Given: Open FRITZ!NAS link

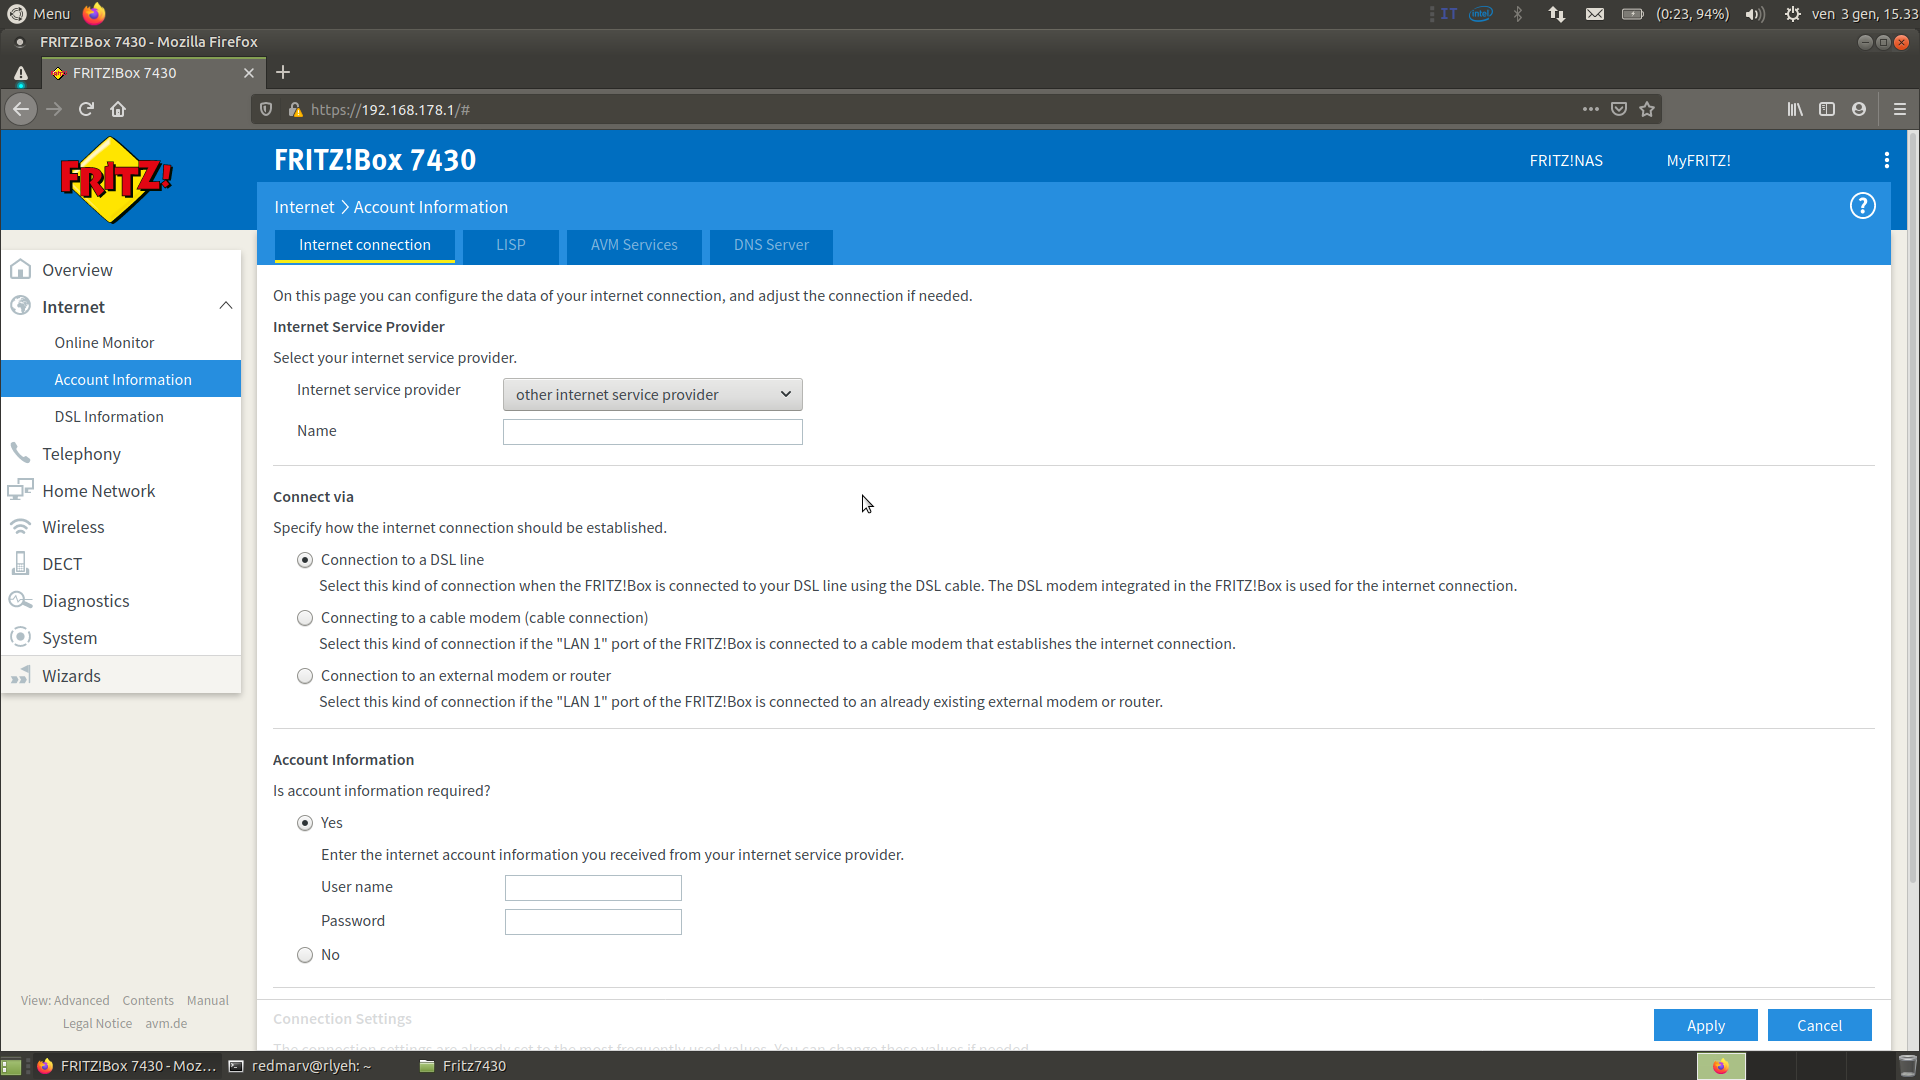Looking at the screenshot, I should coord(1566,160).
